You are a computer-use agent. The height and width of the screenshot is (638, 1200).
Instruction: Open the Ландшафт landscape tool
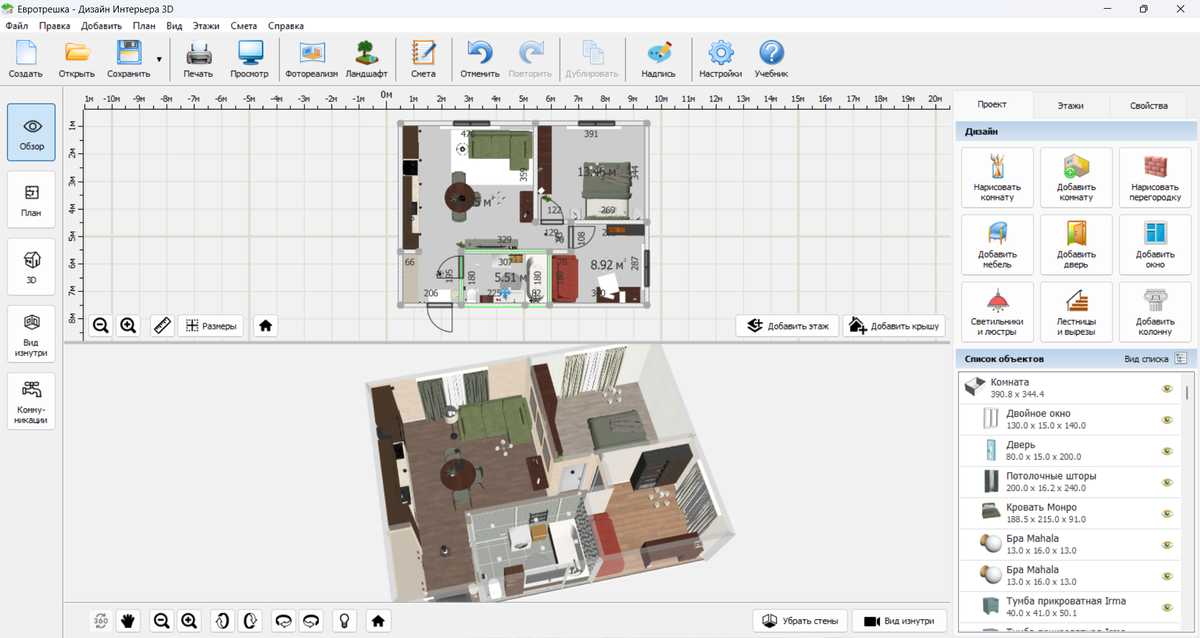click(366, 59)
